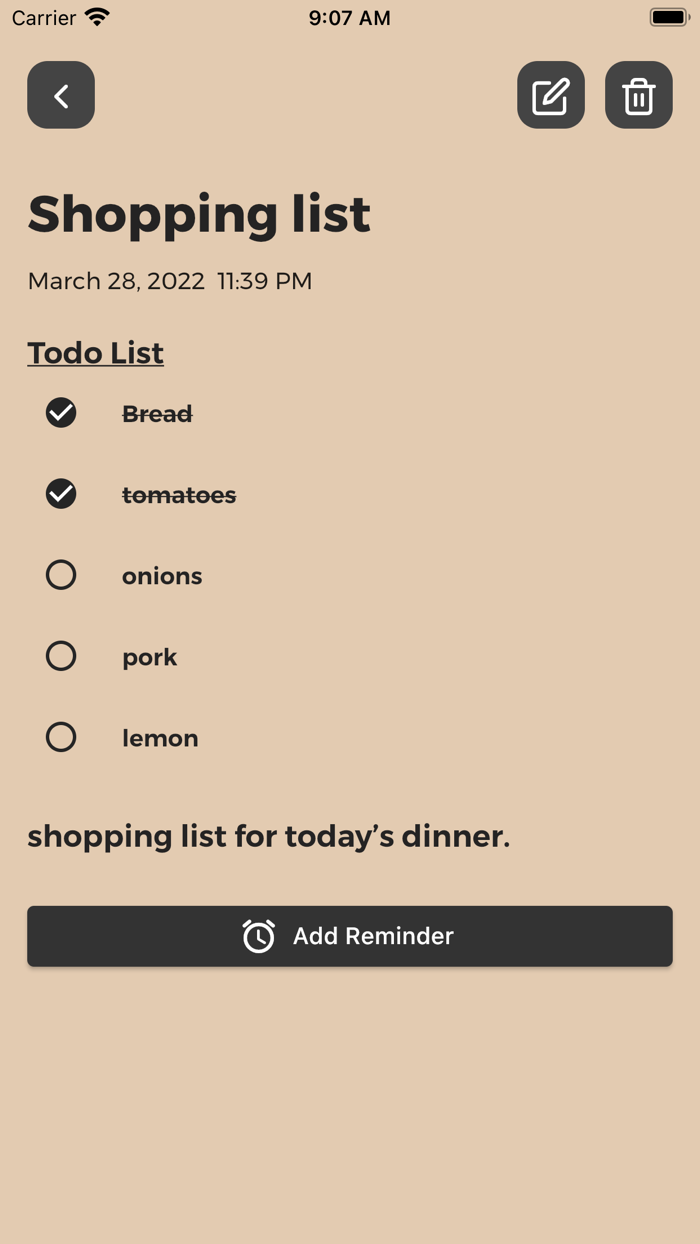Tap the battery indicator in the status bar
The image size is (700, 1244).
click(668, 16)
